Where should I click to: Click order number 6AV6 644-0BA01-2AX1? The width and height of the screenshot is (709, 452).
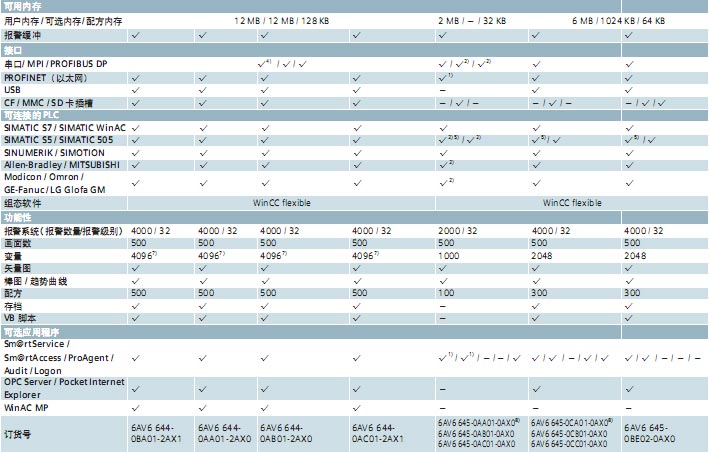point(156,433)
